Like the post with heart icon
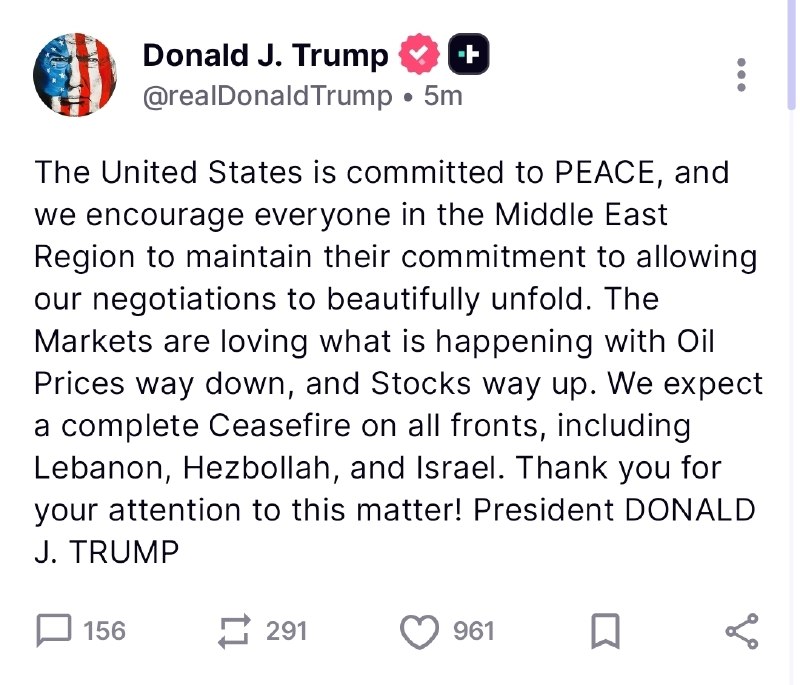The width and height of the screenshot is (800, 685). pos(419,631)
